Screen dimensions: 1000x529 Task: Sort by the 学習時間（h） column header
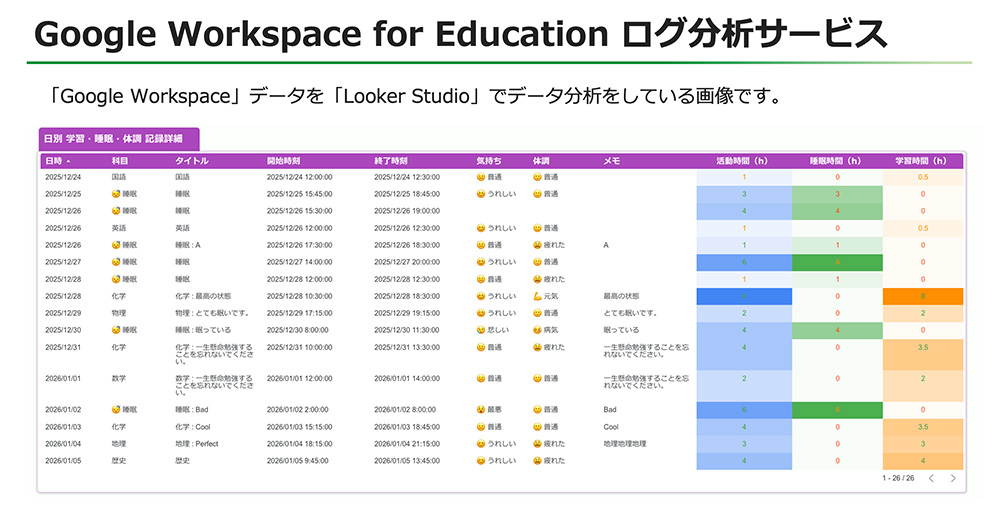[x=922, y=160]
